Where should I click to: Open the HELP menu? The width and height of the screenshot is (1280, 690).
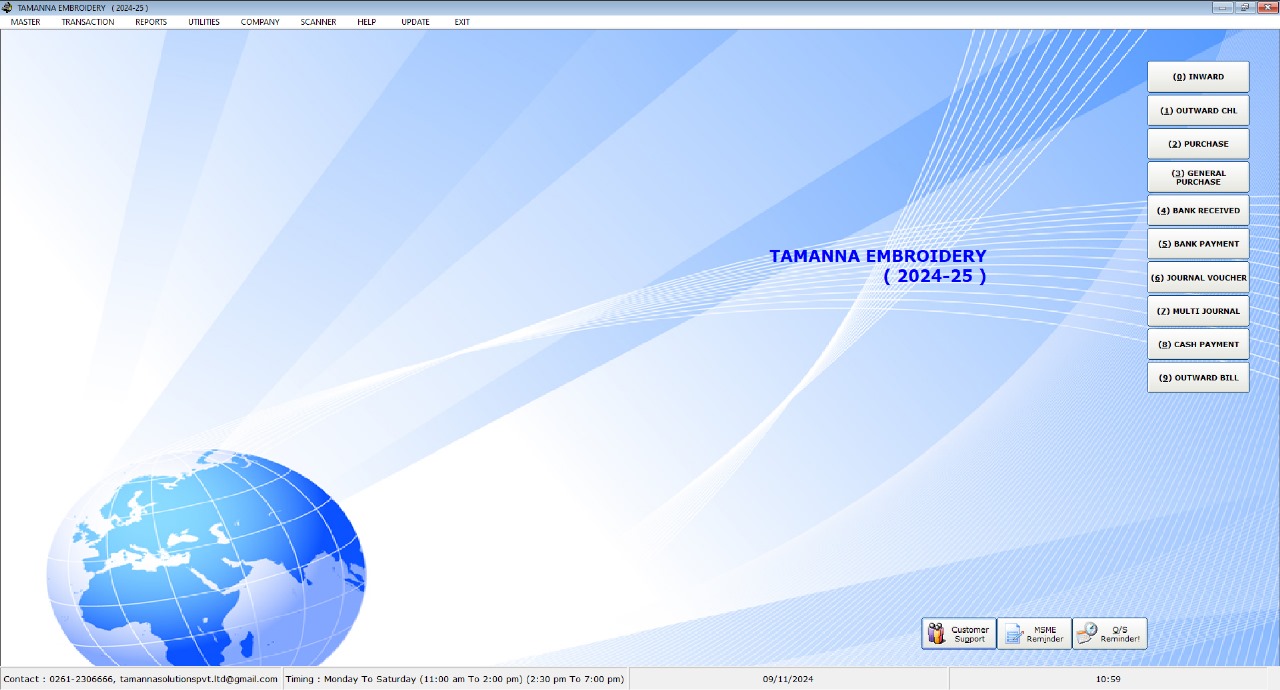tap(366, 22)
